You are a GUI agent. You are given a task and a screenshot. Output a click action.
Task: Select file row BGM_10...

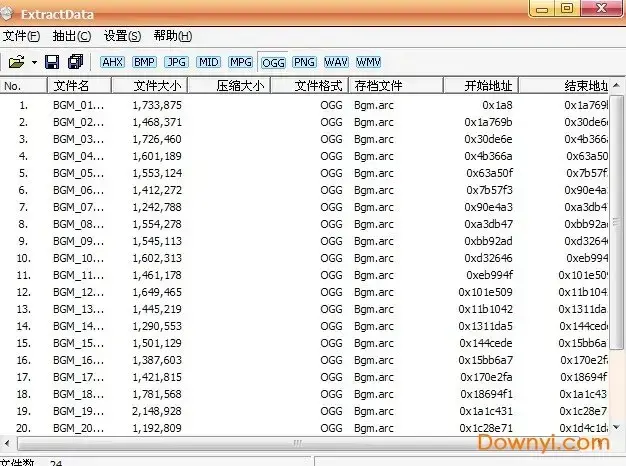point(304,258)
